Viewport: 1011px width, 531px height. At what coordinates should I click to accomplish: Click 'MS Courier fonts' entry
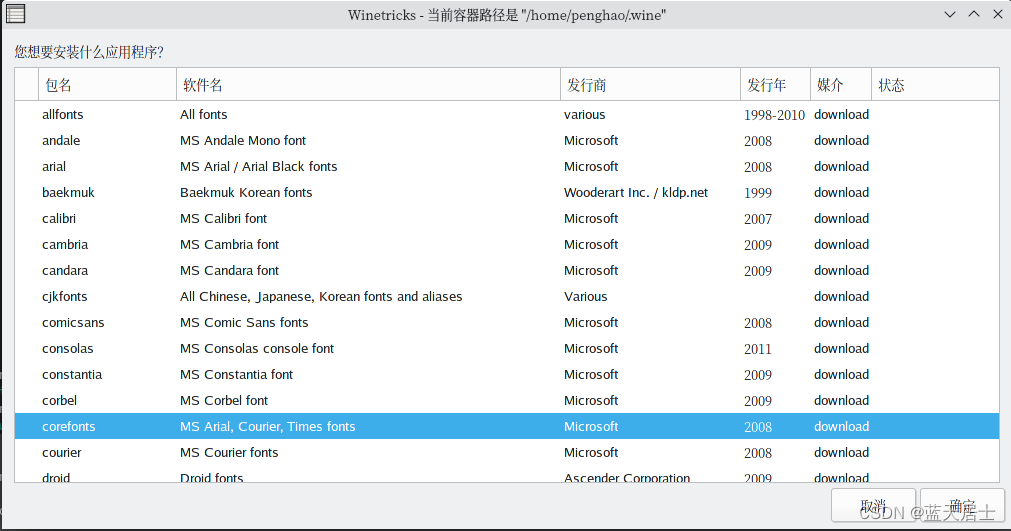[x=229, y=452]
